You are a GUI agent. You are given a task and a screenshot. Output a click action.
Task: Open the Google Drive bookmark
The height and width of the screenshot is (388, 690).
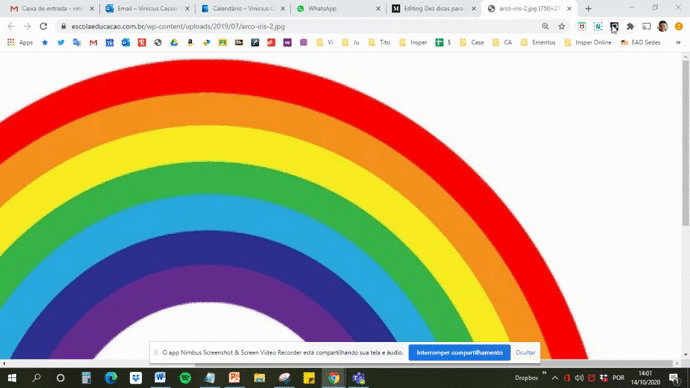[x=174, y=43]
